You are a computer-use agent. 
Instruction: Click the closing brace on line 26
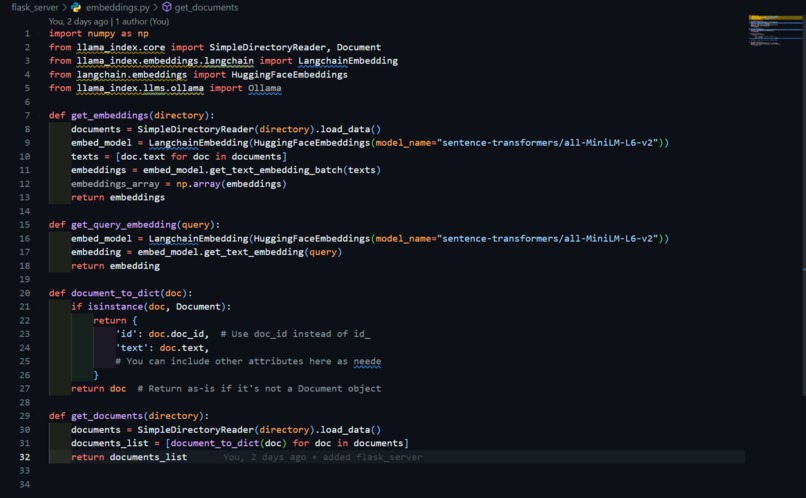click(x=96, y=375)
